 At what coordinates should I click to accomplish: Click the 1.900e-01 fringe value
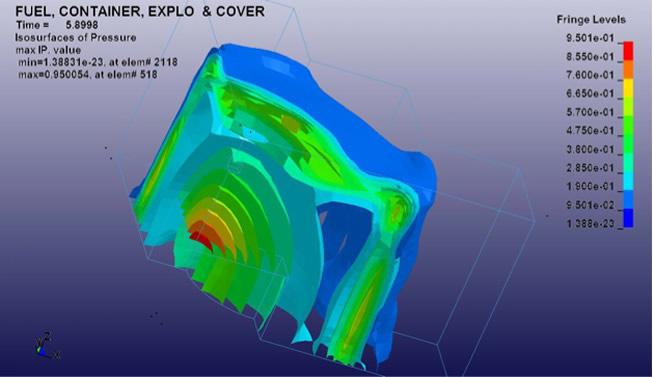pyautogui.click(x=590, y=186)
